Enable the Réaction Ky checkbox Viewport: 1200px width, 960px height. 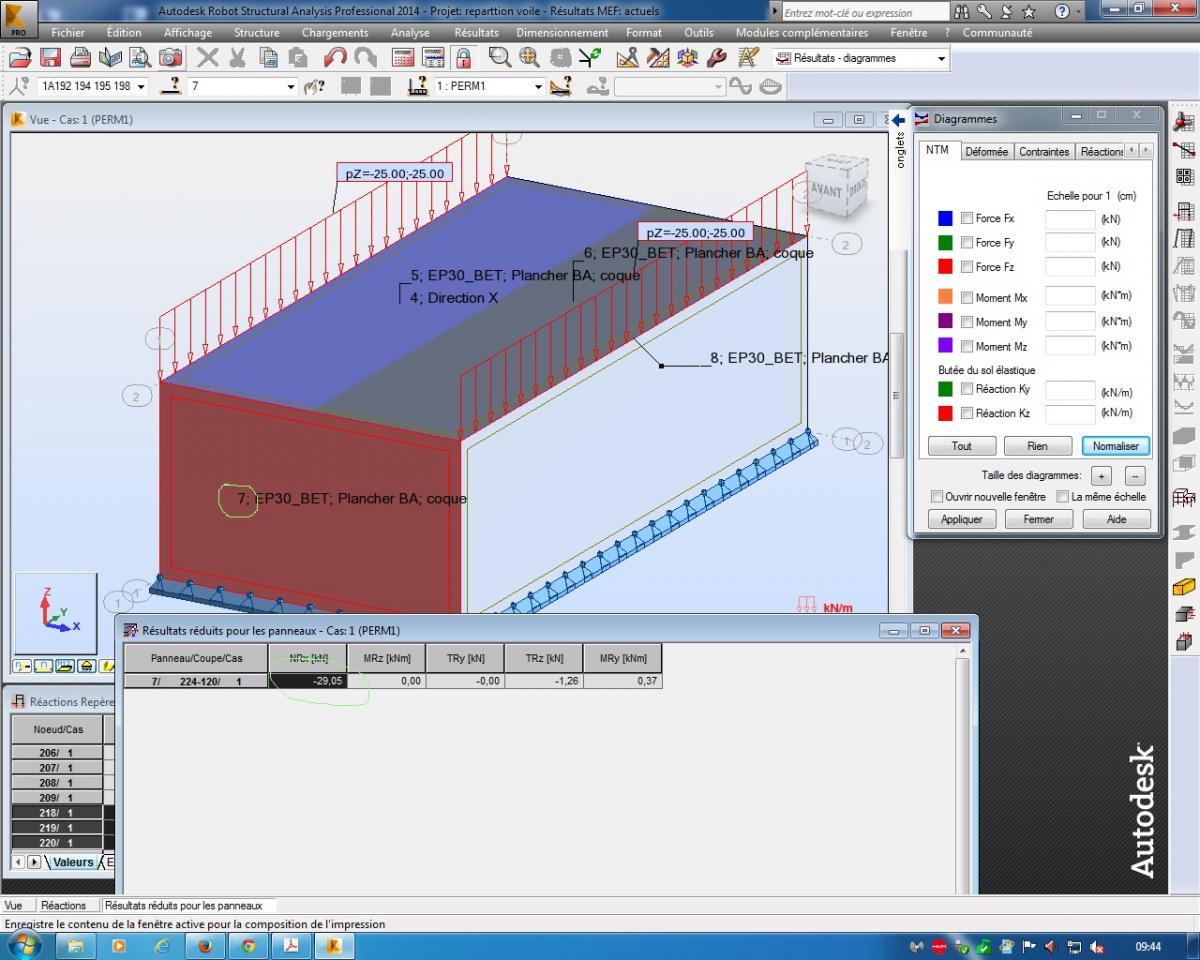click(x=967, y=389)
